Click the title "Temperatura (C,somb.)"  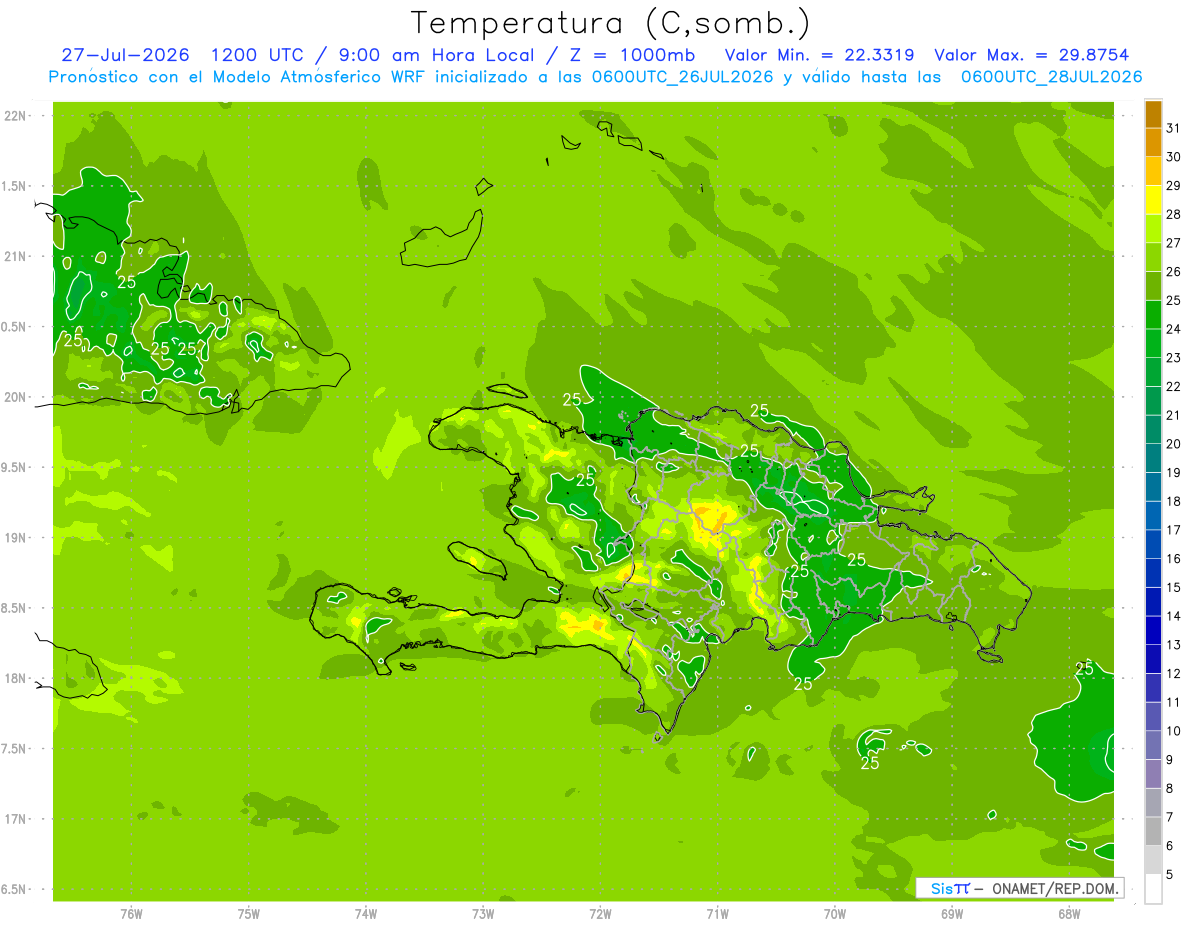(x=609, y=24)
